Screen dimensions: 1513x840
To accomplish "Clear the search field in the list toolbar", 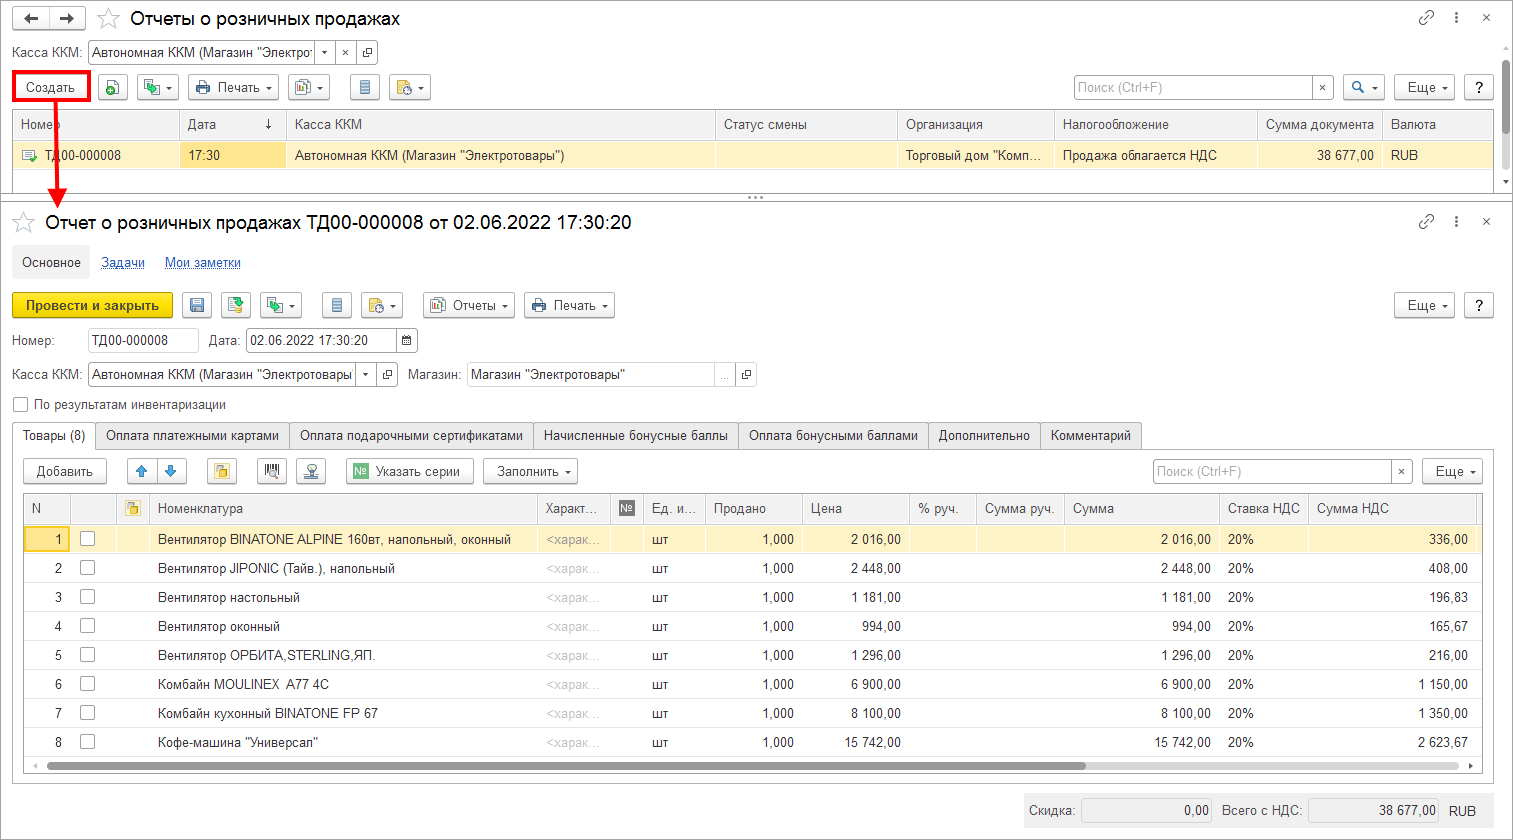I will pos(1322,88).
